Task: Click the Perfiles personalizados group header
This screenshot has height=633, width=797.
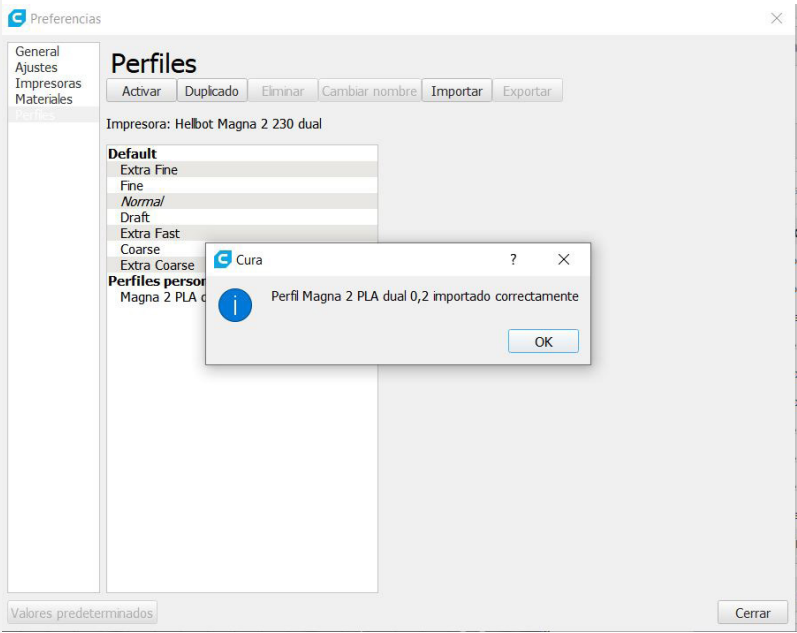Action: click(156, 281)
